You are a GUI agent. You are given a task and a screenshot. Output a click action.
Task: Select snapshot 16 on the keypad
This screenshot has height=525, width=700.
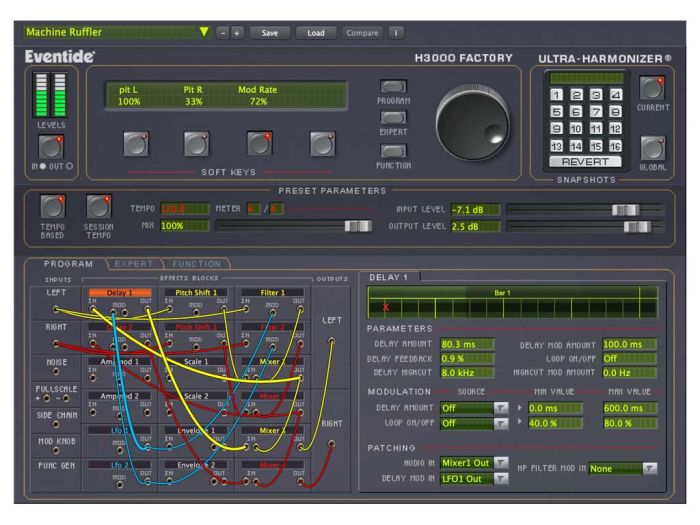click(616, 146)
